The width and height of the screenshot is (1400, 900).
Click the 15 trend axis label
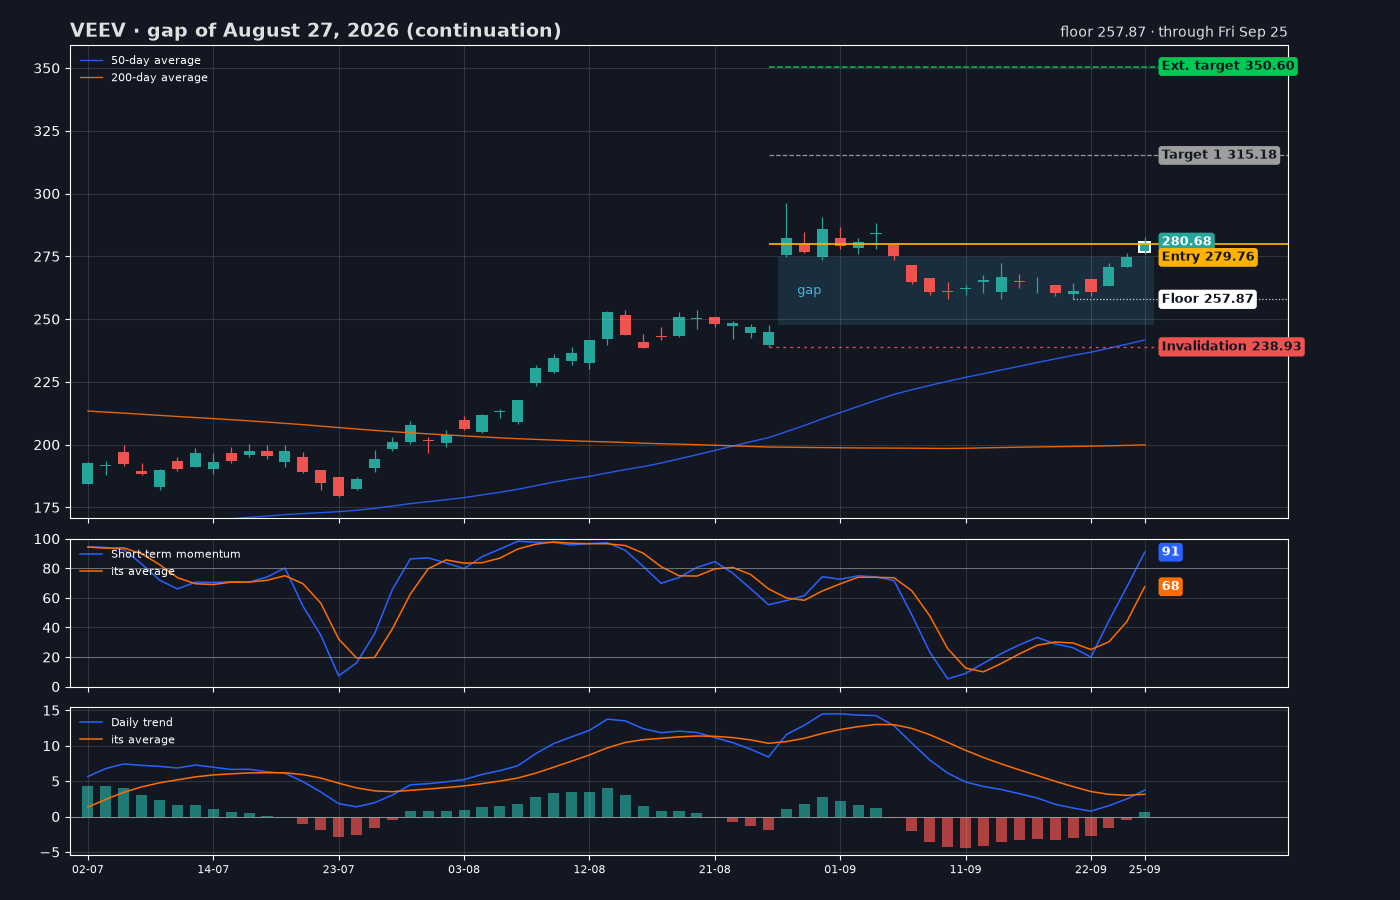51,711
